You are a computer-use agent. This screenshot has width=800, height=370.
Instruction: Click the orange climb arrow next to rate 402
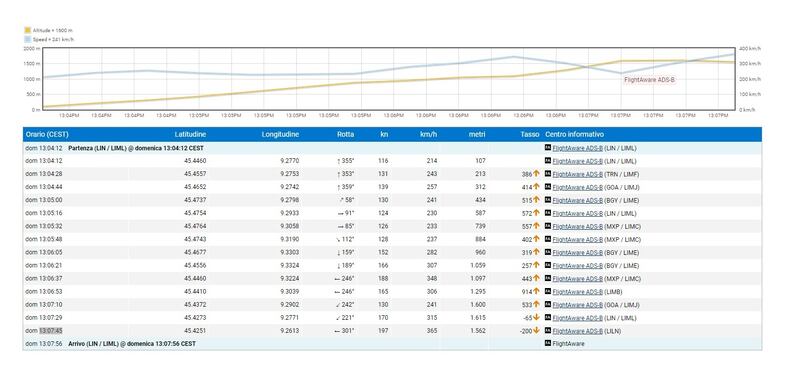(536, 239)
